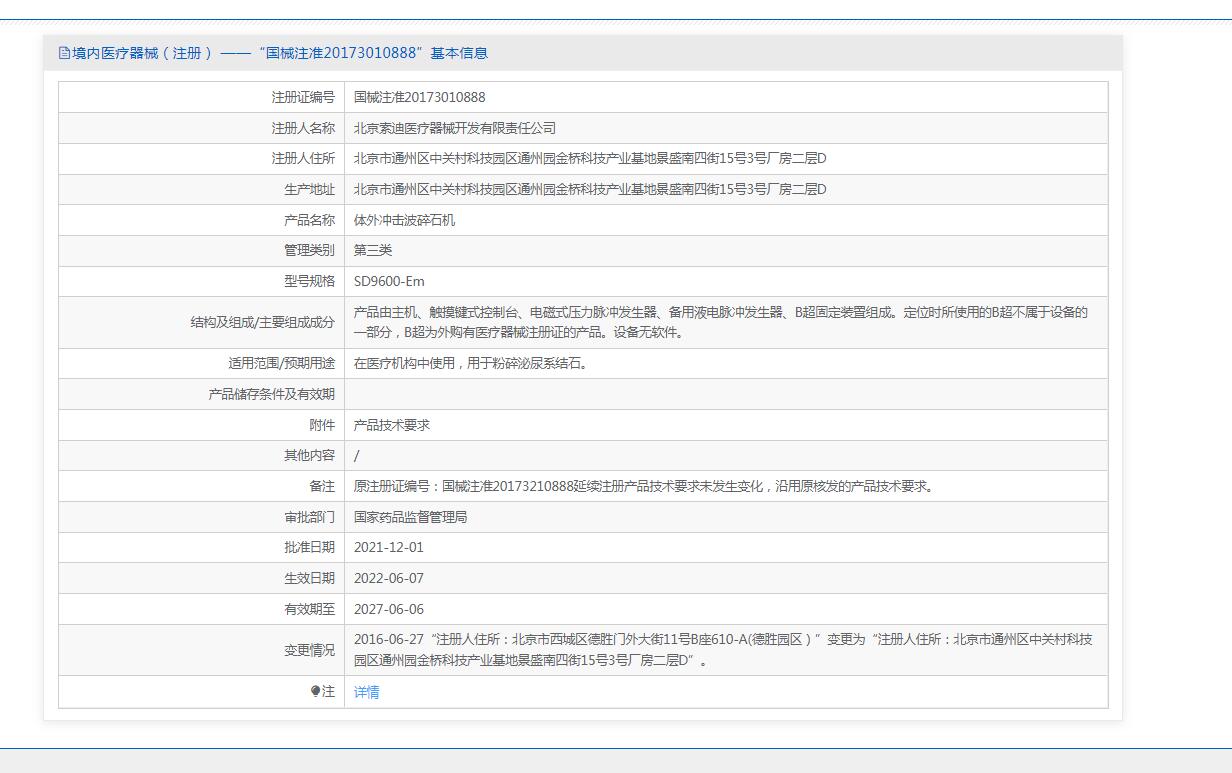Select management class value 第三类
Viewport: 1232px width, 773px height.
coord(373,251)
